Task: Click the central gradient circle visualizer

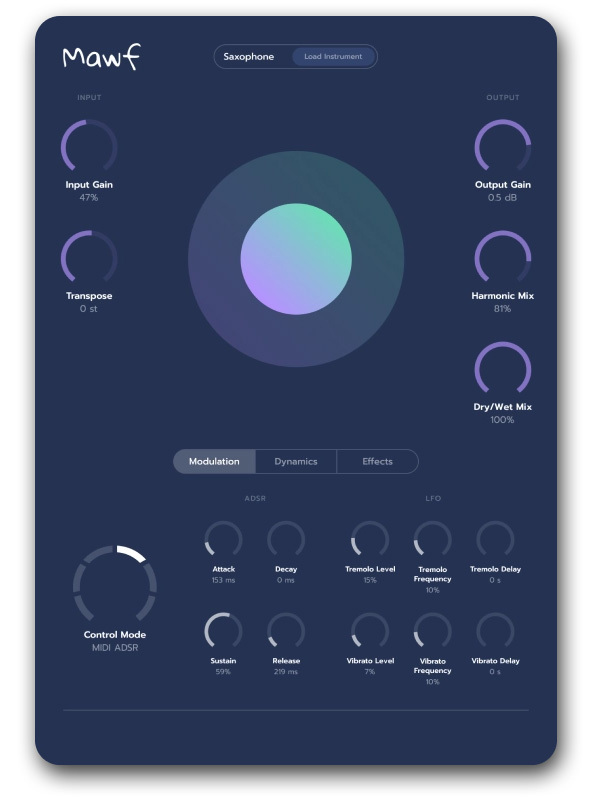Action: coord(296,258)
